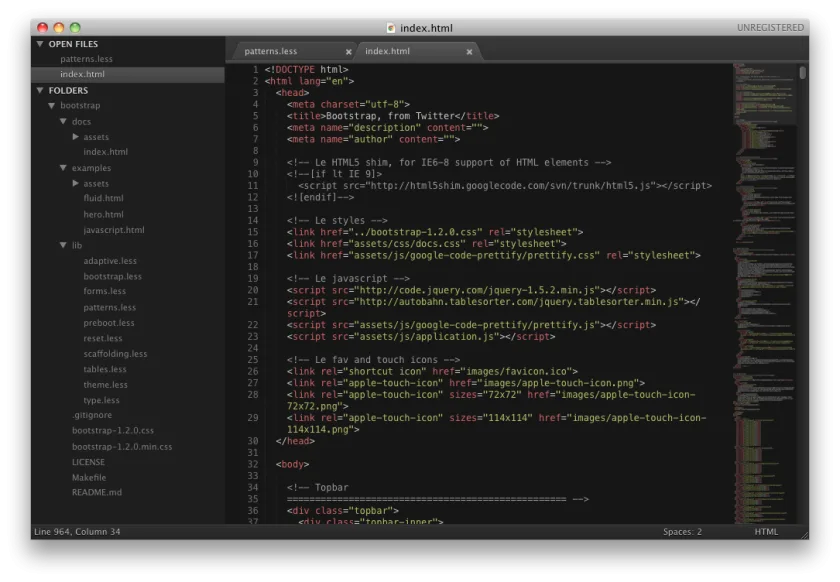Click the "Le javascript" comment line

[x=348, y=279]
